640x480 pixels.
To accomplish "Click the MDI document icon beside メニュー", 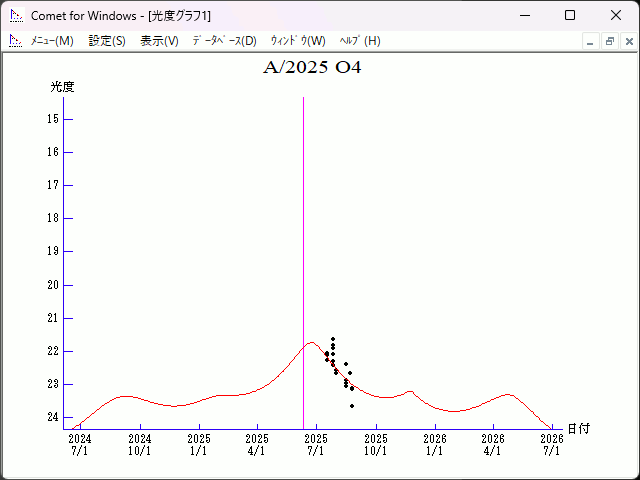I will [x=15, y=41].
